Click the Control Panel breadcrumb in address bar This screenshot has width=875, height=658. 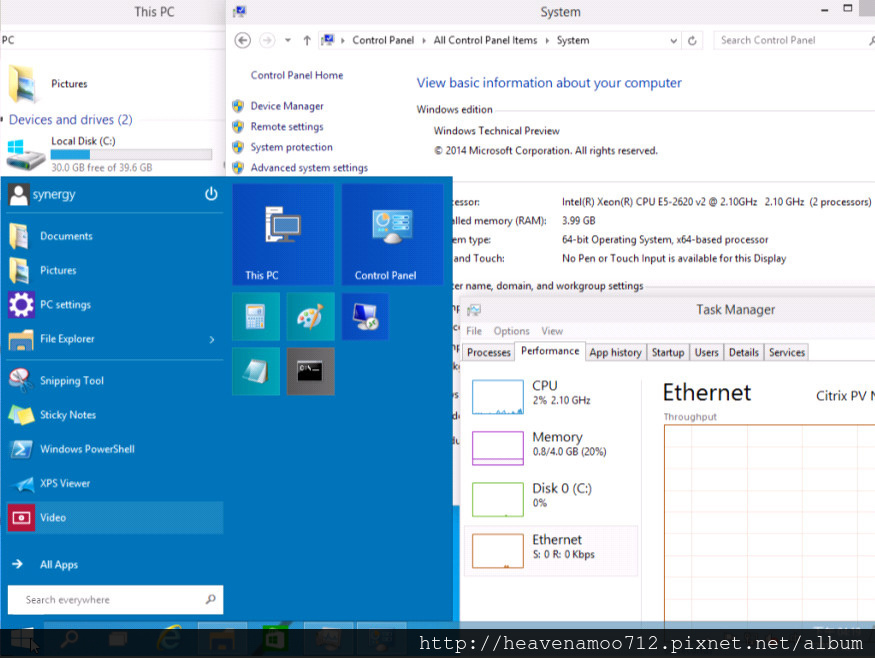click(383, 40)
